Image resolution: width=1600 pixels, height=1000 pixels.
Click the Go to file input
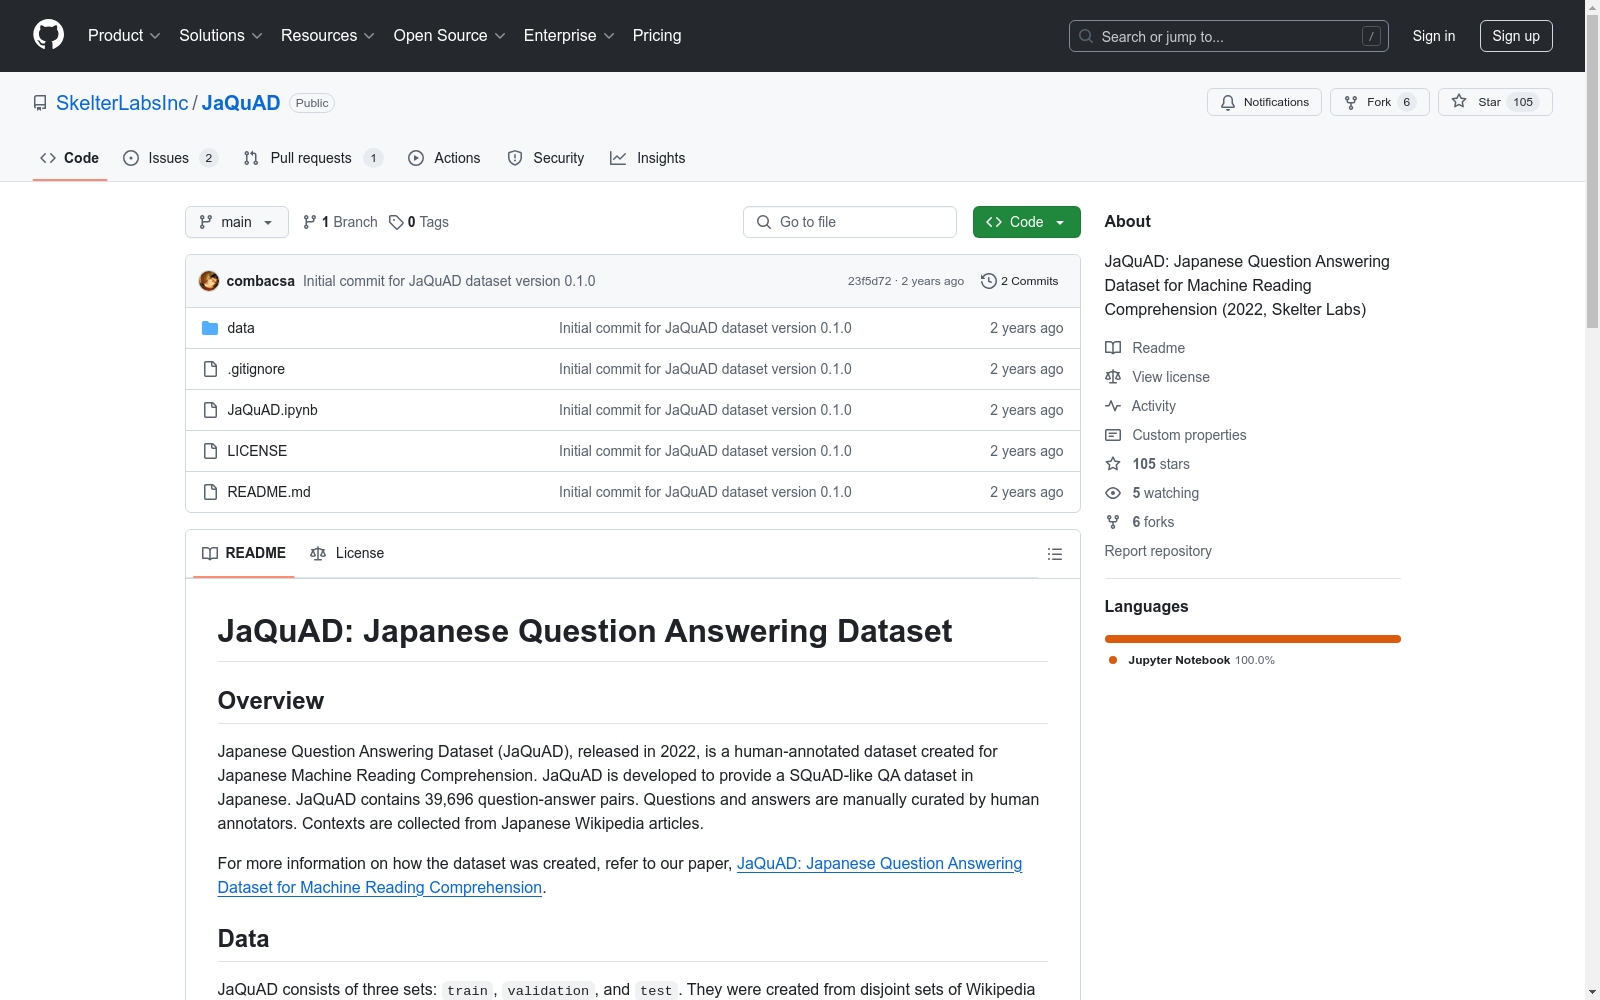click(850, 222)
